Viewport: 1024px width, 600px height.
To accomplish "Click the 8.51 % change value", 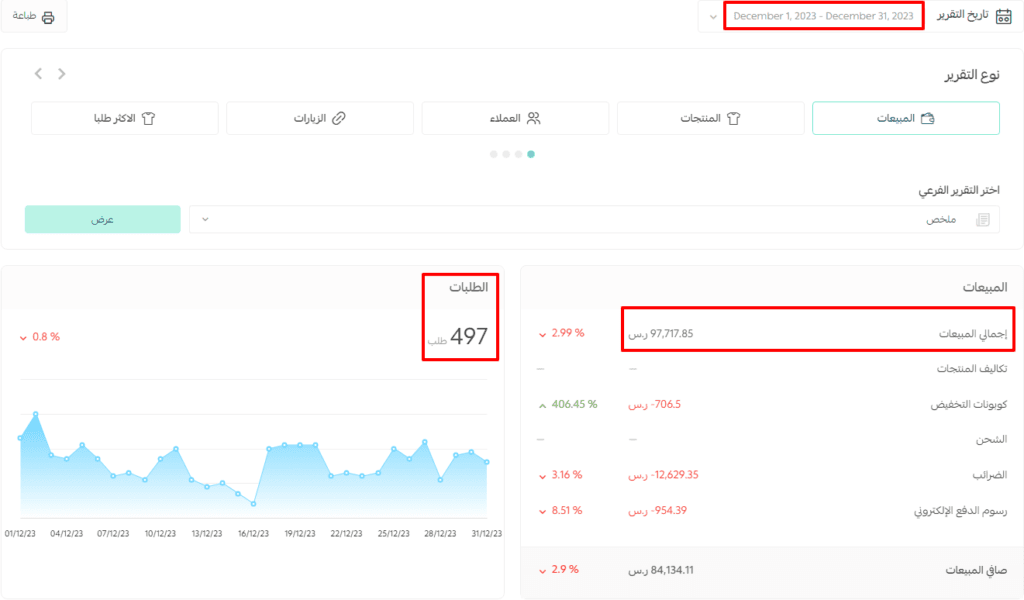I will tap(567, 511).
